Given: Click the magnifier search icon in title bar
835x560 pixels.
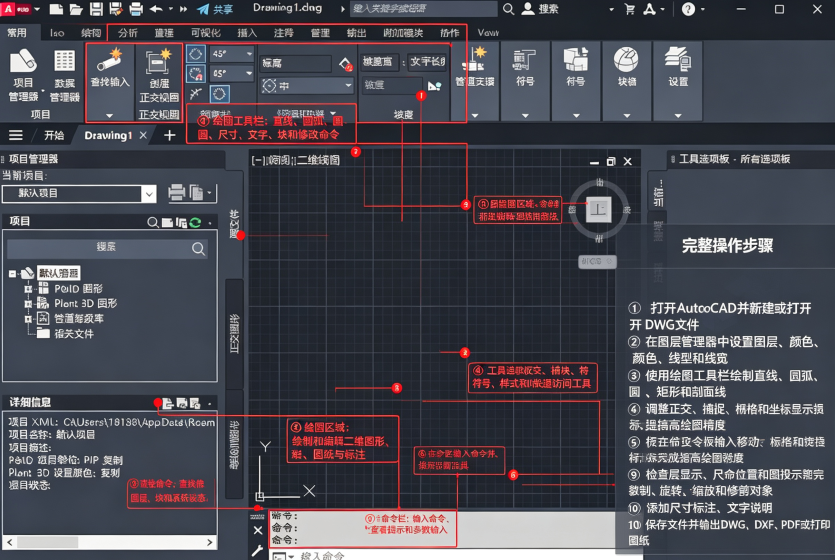Looking at the screenshot, I should (x=509, y=9).
